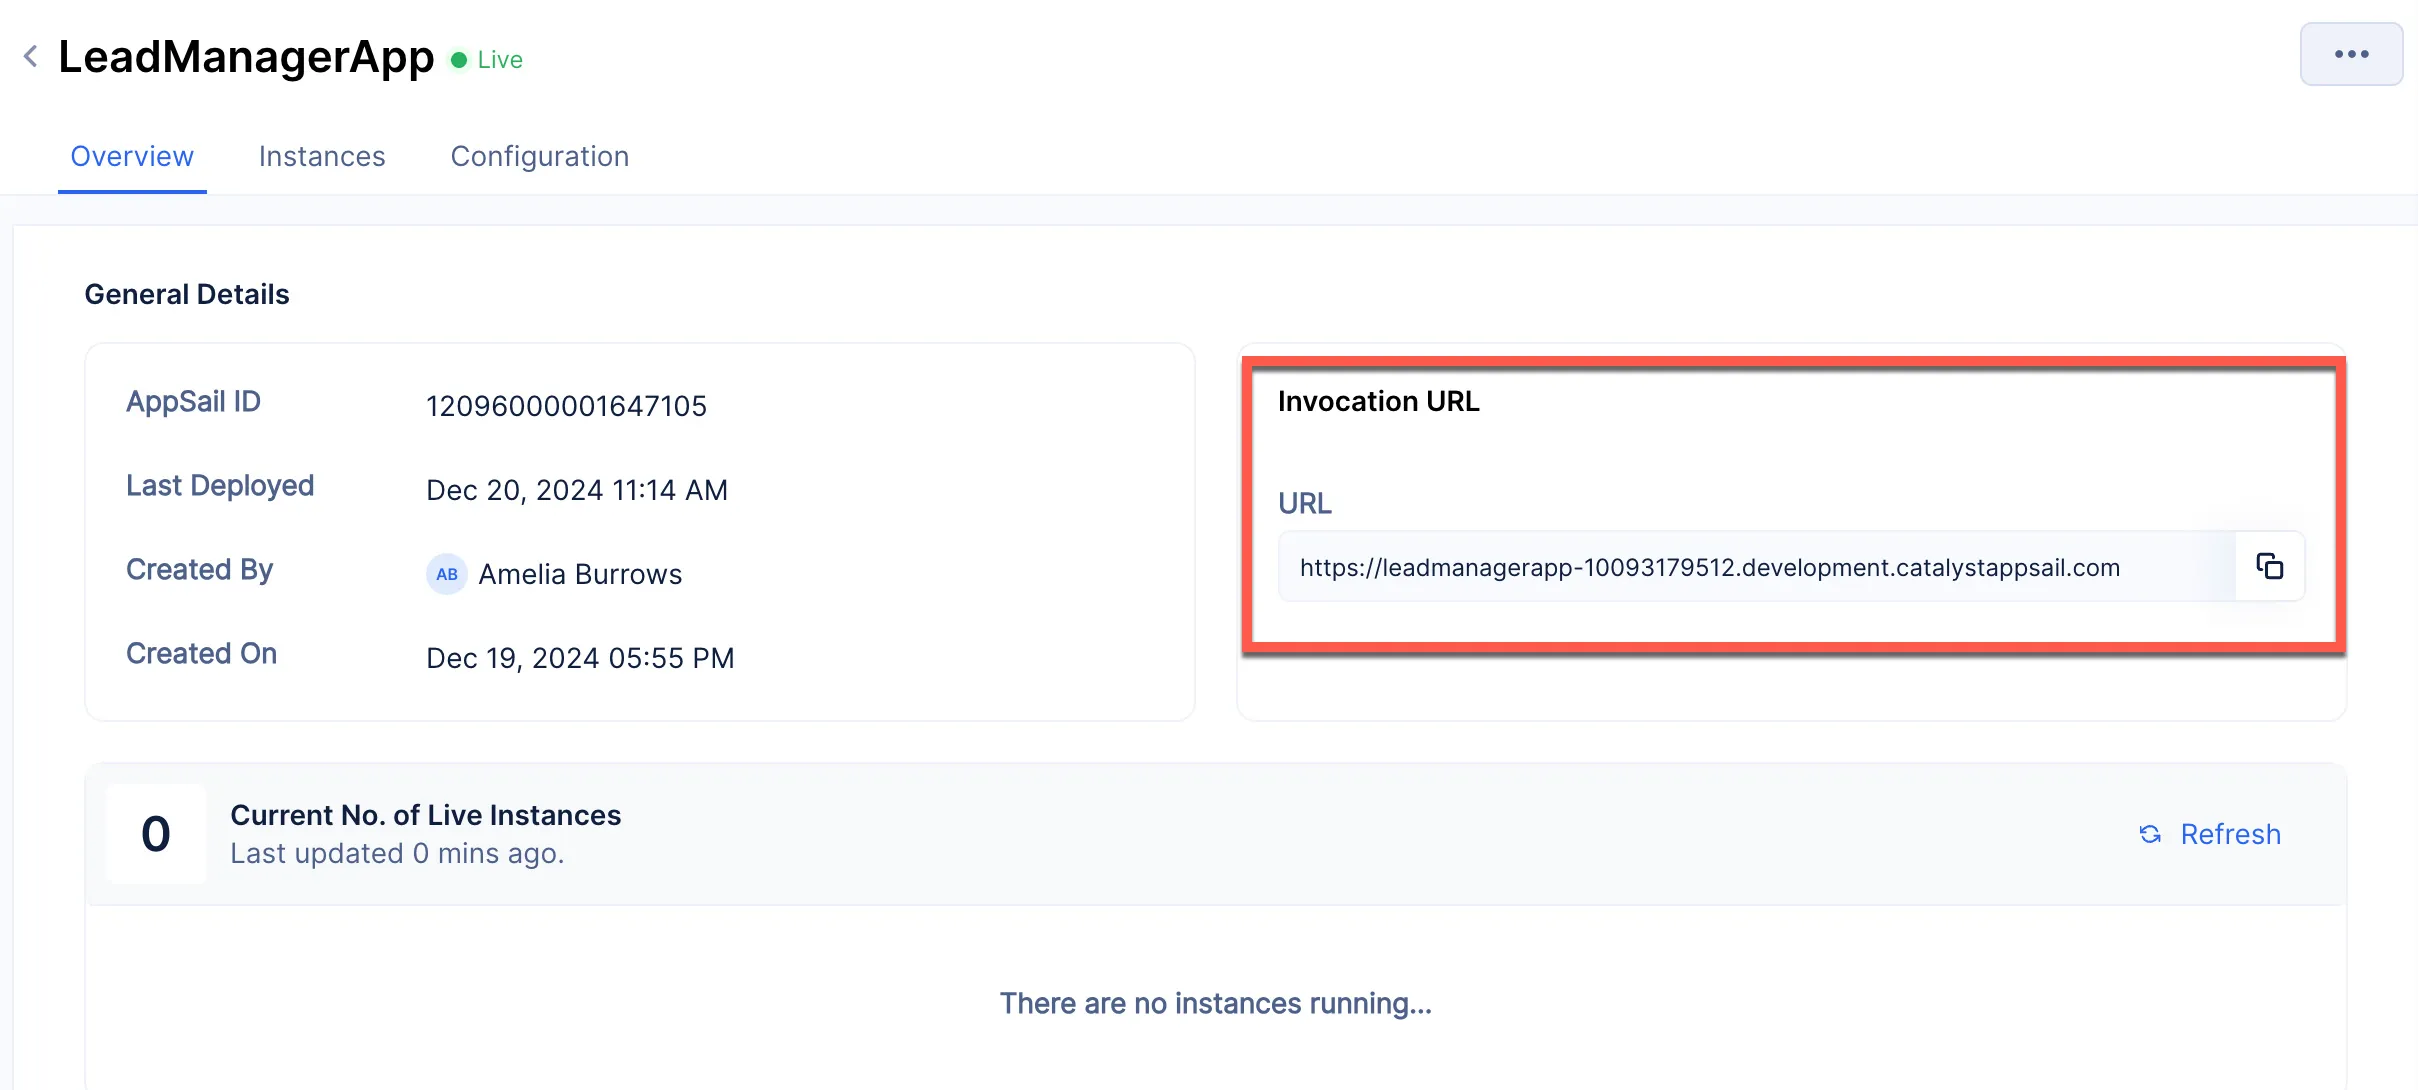Click the green Live status dot

pos(459,60)
